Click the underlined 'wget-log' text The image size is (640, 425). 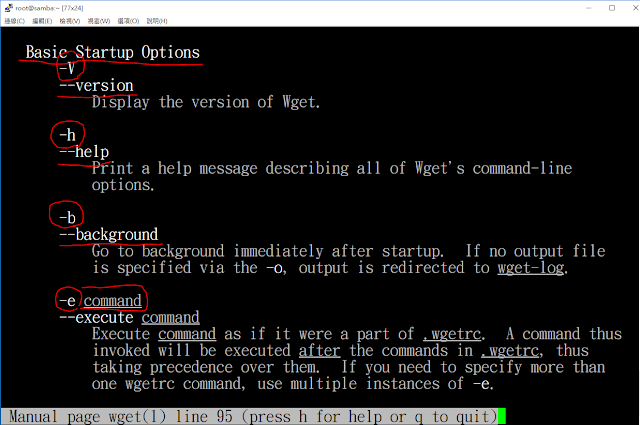[x=531, y=268]
